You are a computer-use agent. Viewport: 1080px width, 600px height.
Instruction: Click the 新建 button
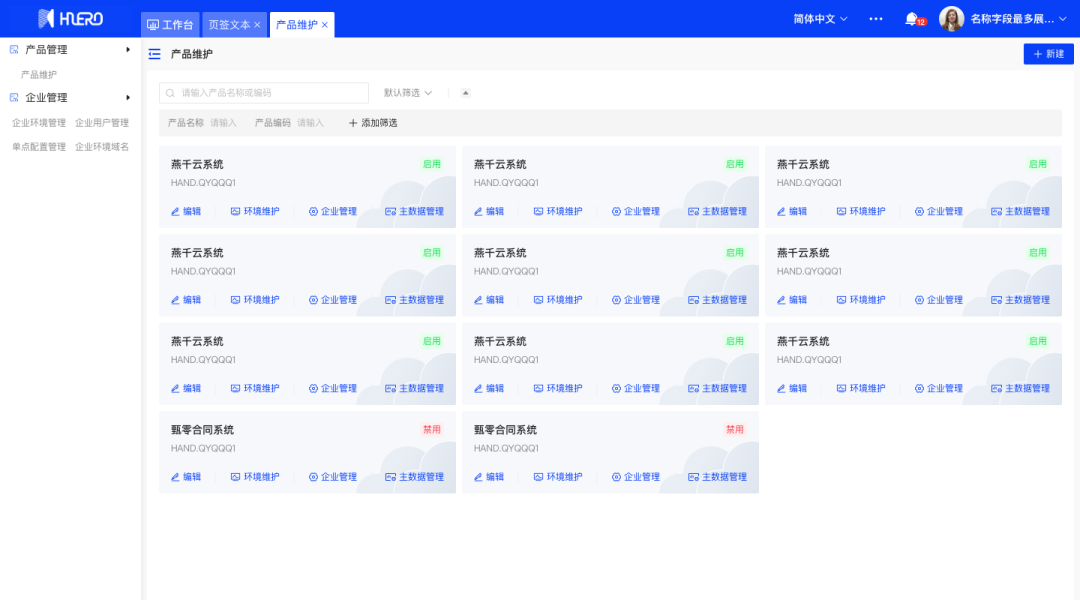pos(1048,54)
